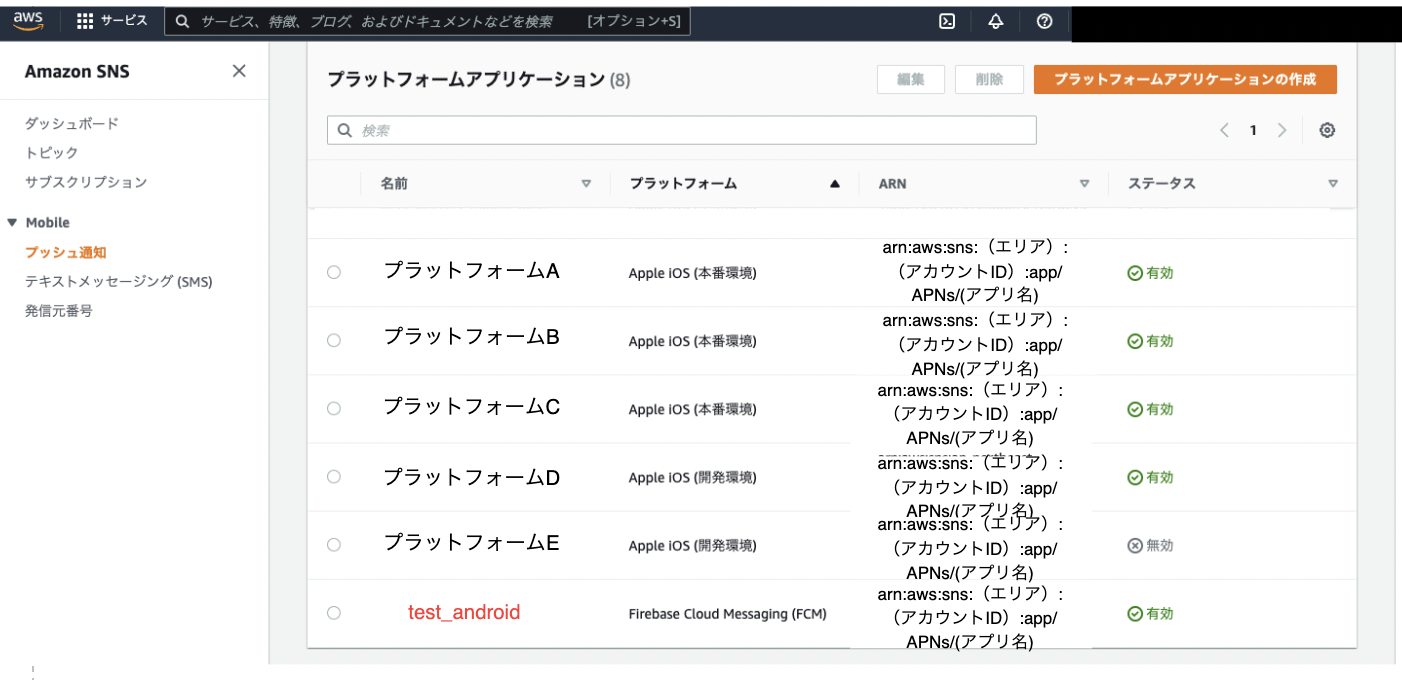Go to next page arrow in pagination
The height and width of the screenshot is (680, 1402).
click(x=1282, y=130)
